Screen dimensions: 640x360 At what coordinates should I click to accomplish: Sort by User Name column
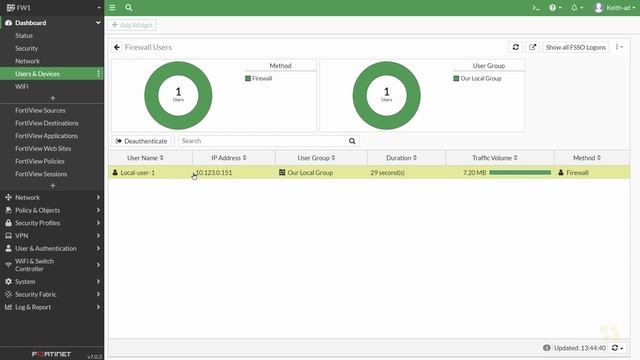point(145,158)
